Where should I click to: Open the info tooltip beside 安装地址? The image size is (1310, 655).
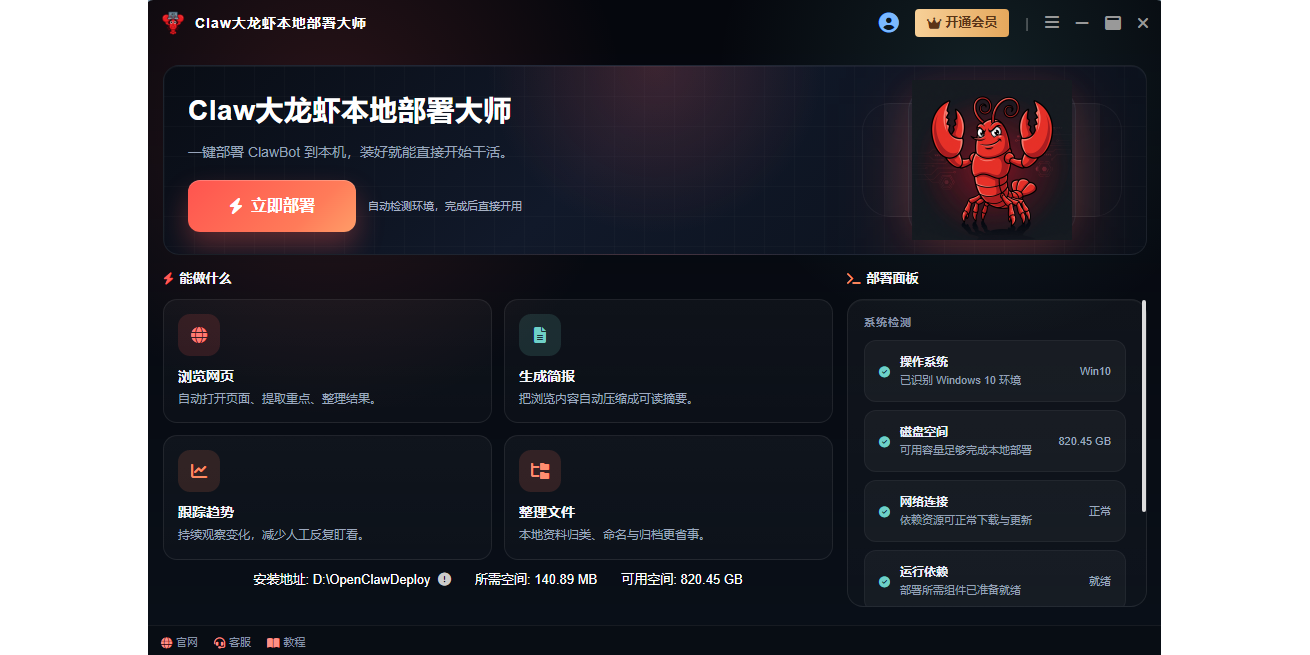[444, 579]
